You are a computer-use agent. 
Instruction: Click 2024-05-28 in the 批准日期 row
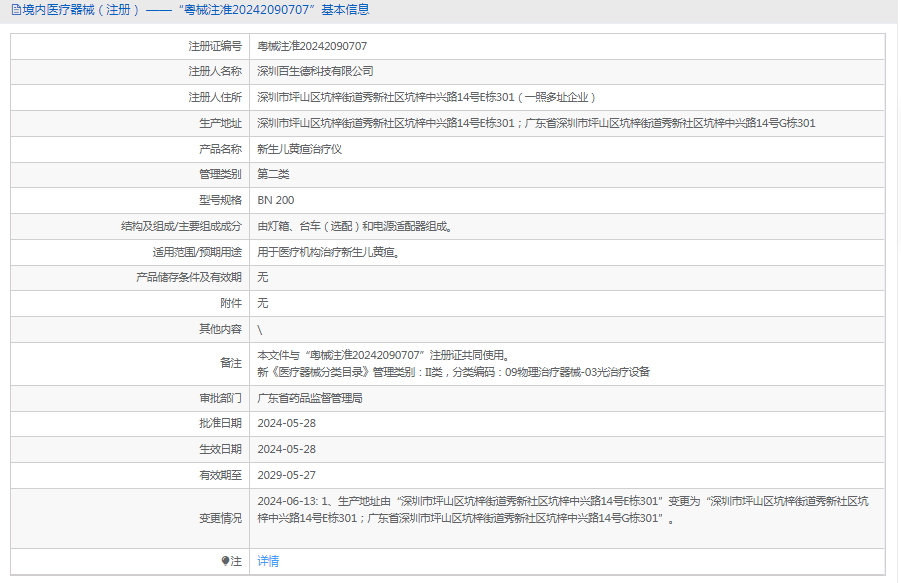coord(286,423)
